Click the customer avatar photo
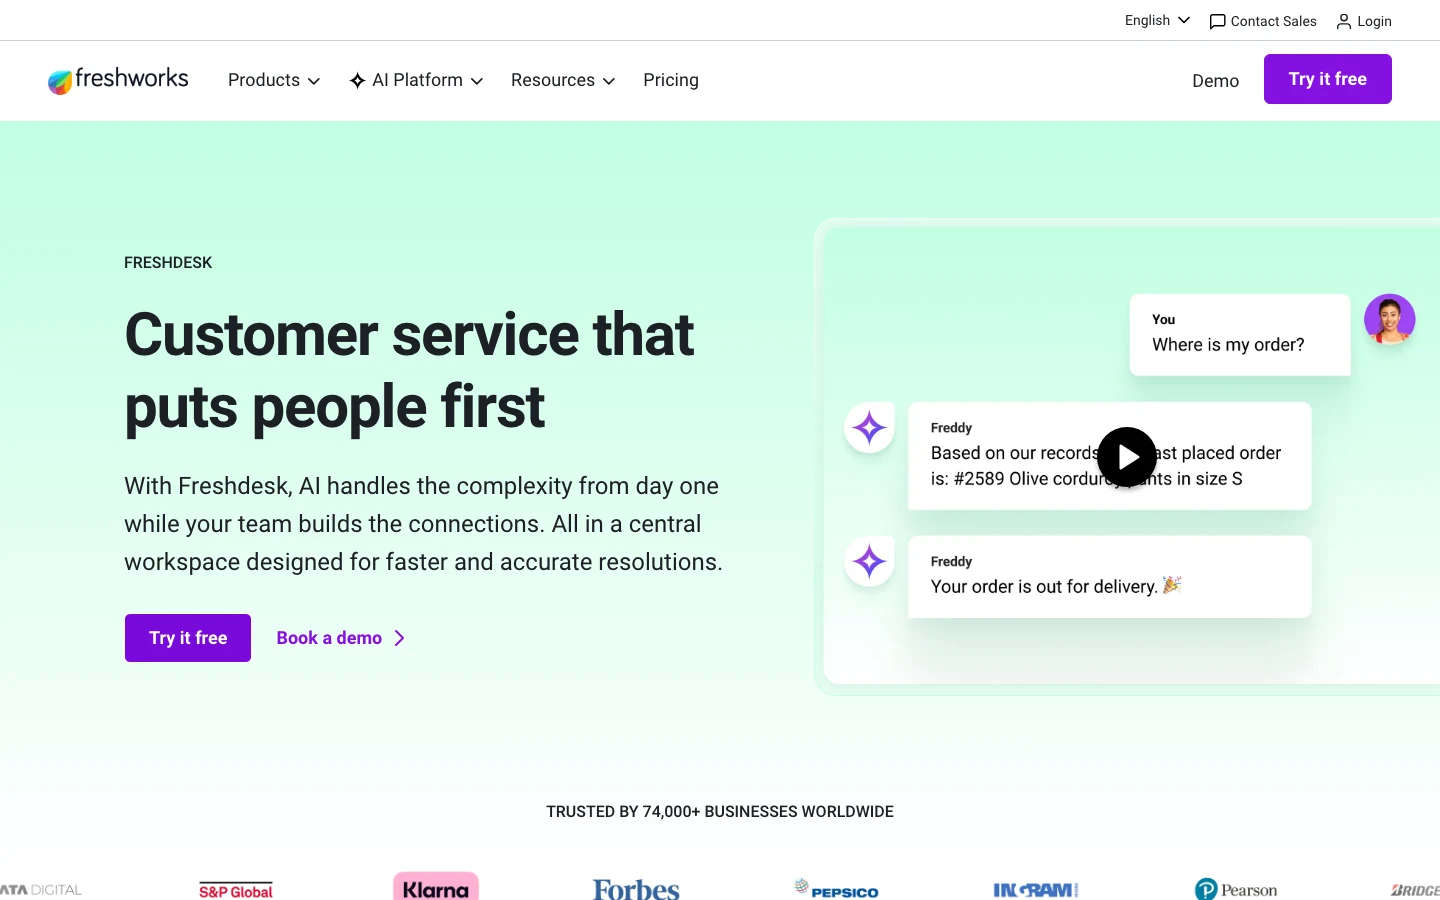The height and width of the screenshot is (900, 1440). [x=1390, y=319]
